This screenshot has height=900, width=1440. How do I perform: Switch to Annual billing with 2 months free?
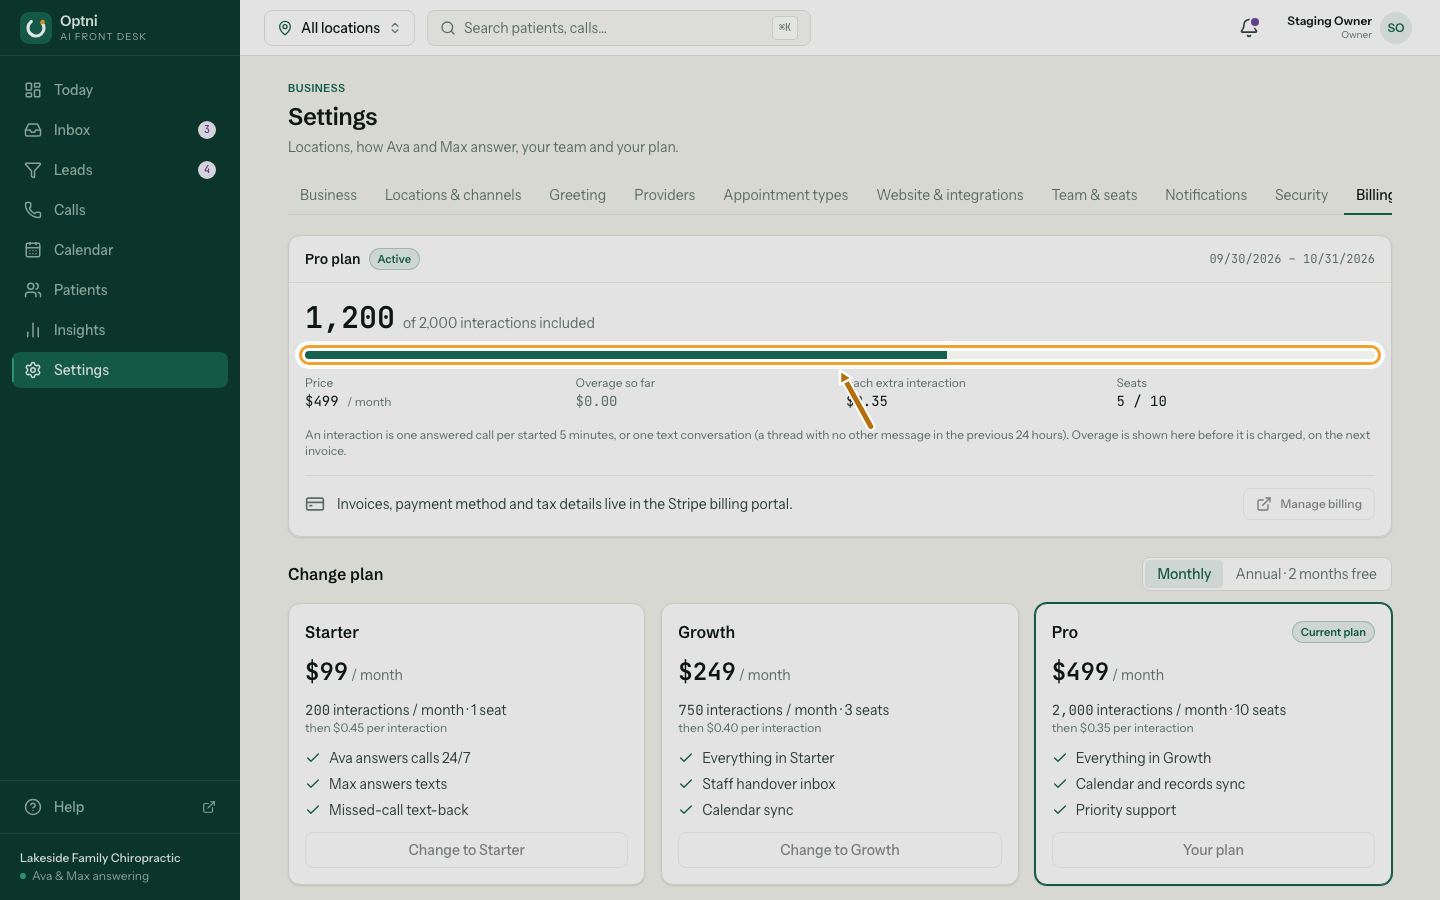pyautogui.click(x=1306, y=574)
